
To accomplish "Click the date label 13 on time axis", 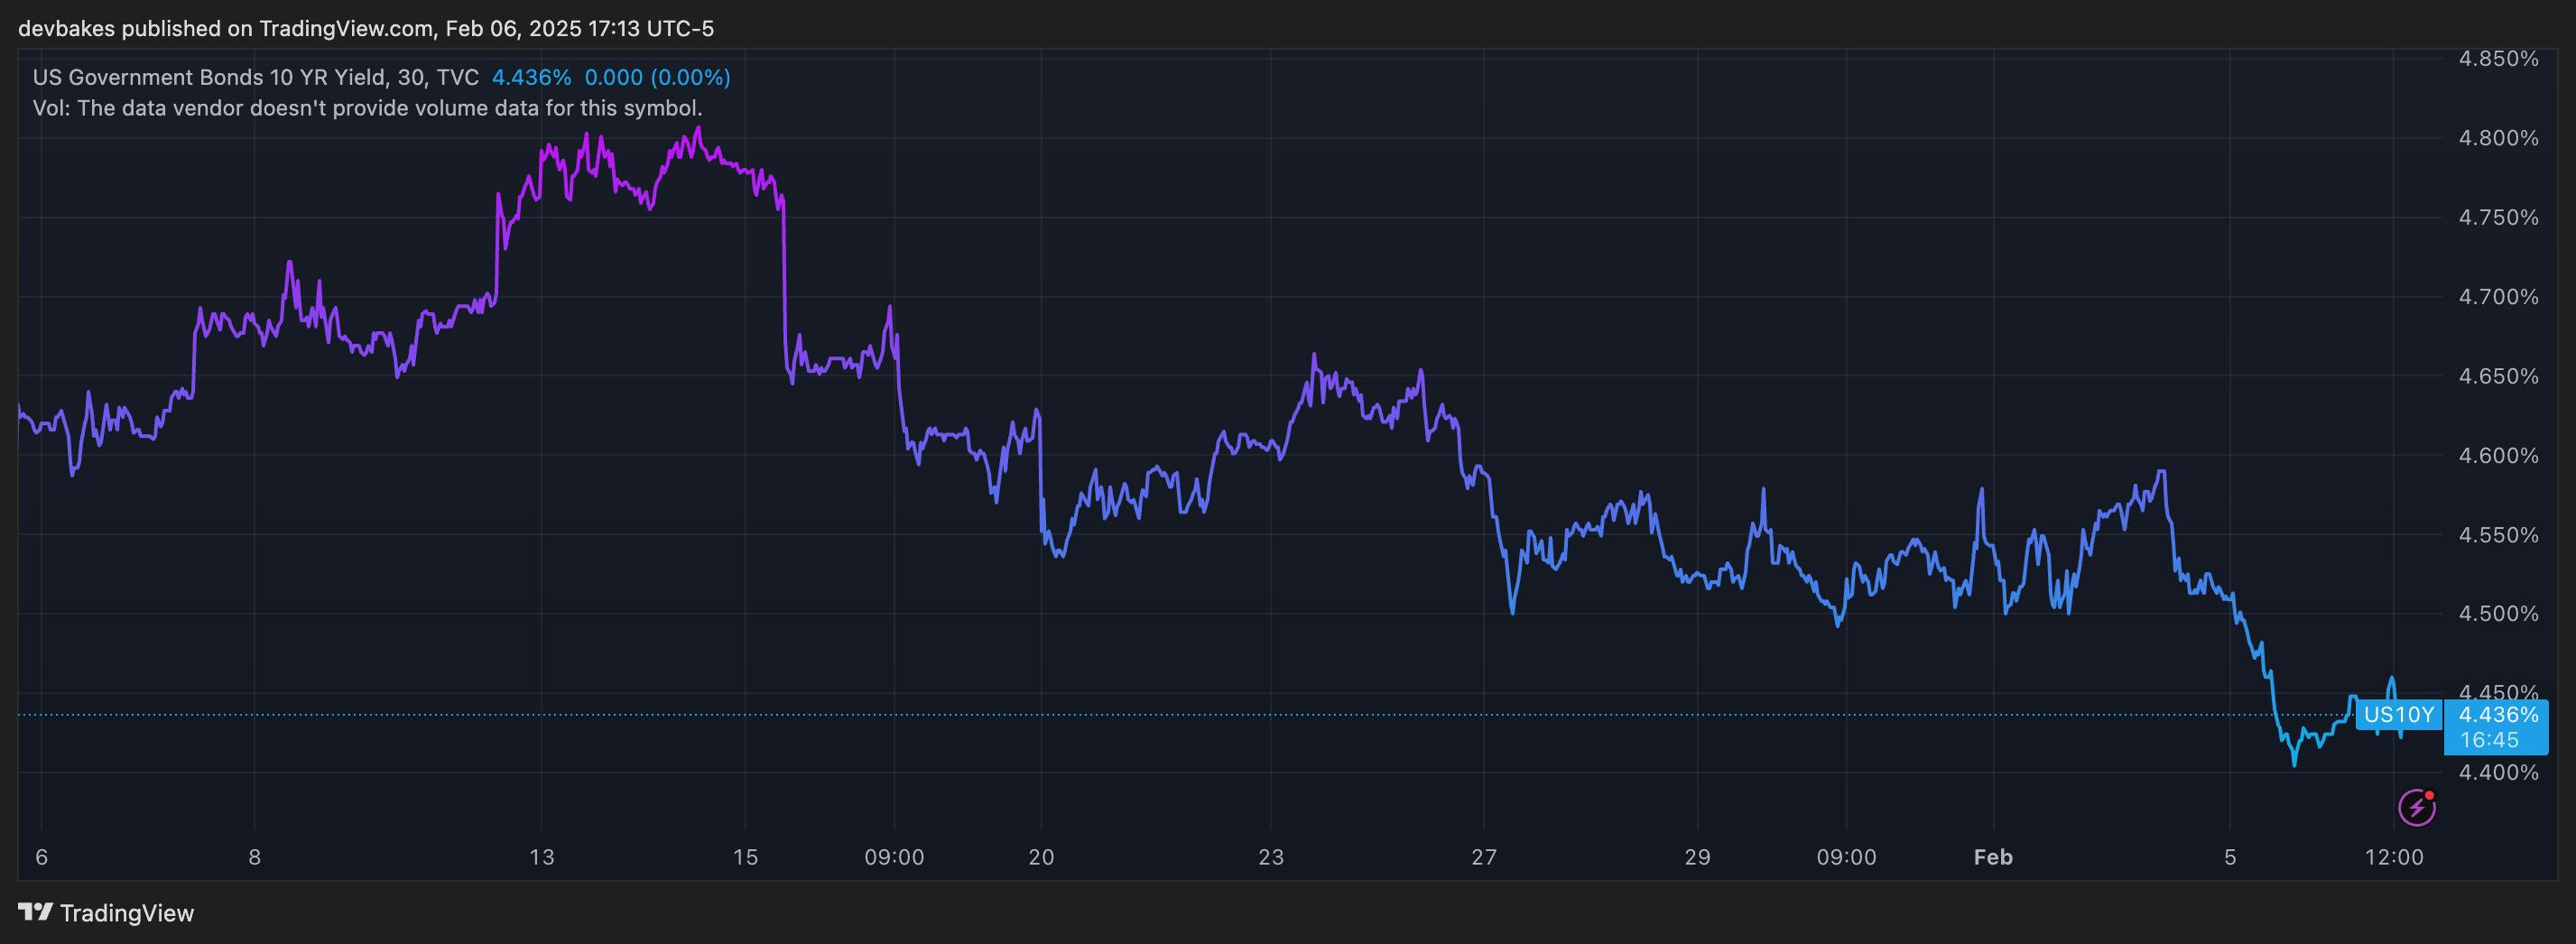I will click(x=541, y=857).
